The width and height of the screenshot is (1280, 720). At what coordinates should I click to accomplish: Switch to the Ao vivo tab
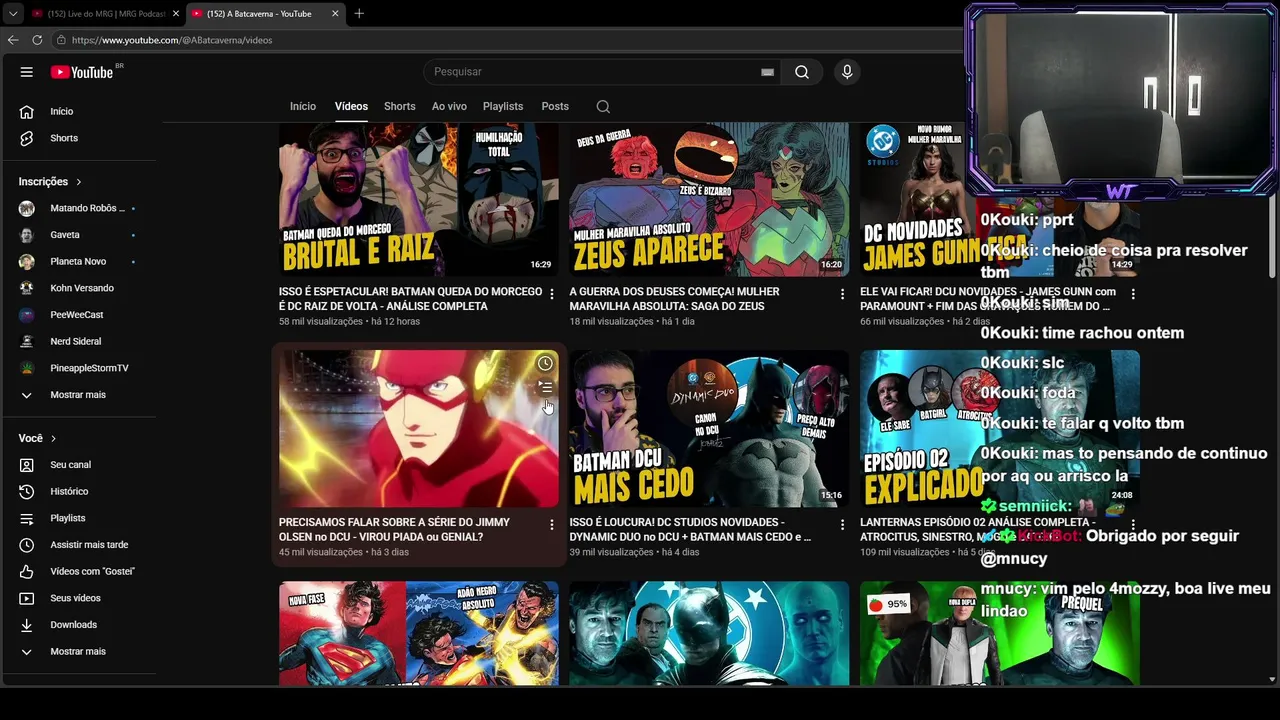point(449,106)
